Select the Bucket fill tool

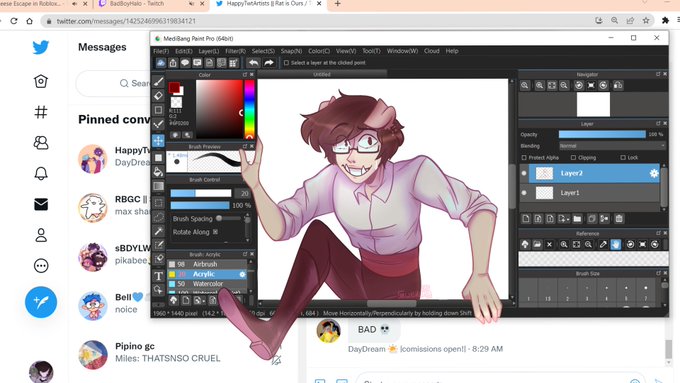pos(158,172)
